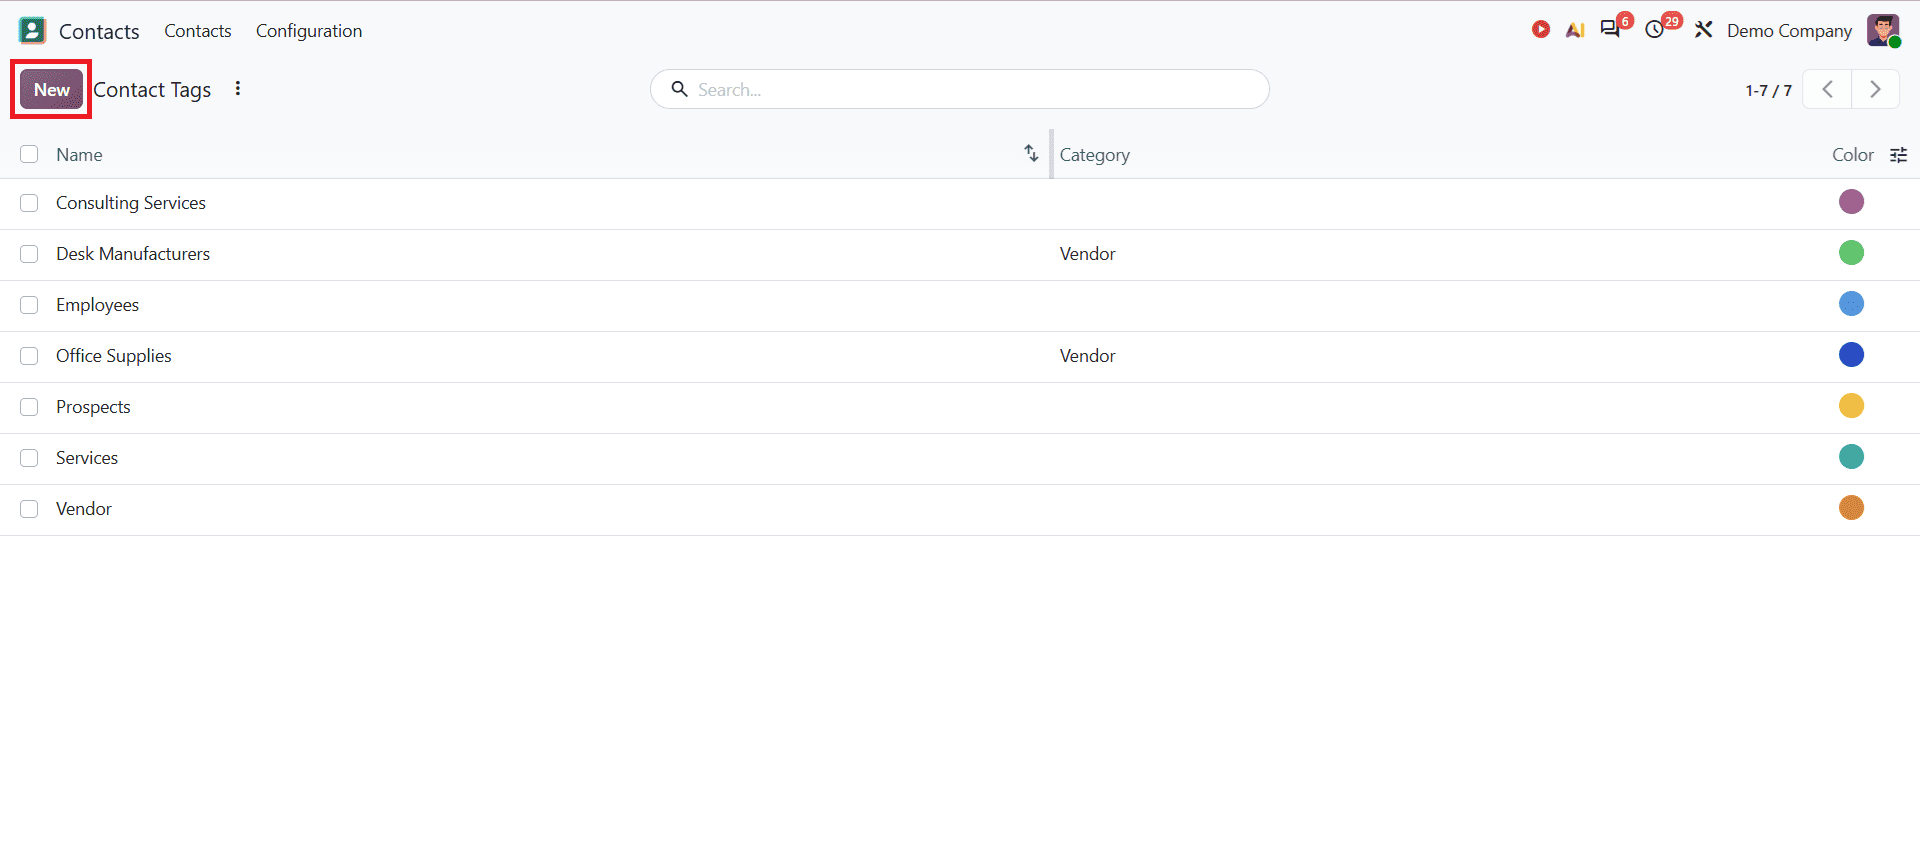Click the New button
The image size is (1920, 857).
coord(52,89)
